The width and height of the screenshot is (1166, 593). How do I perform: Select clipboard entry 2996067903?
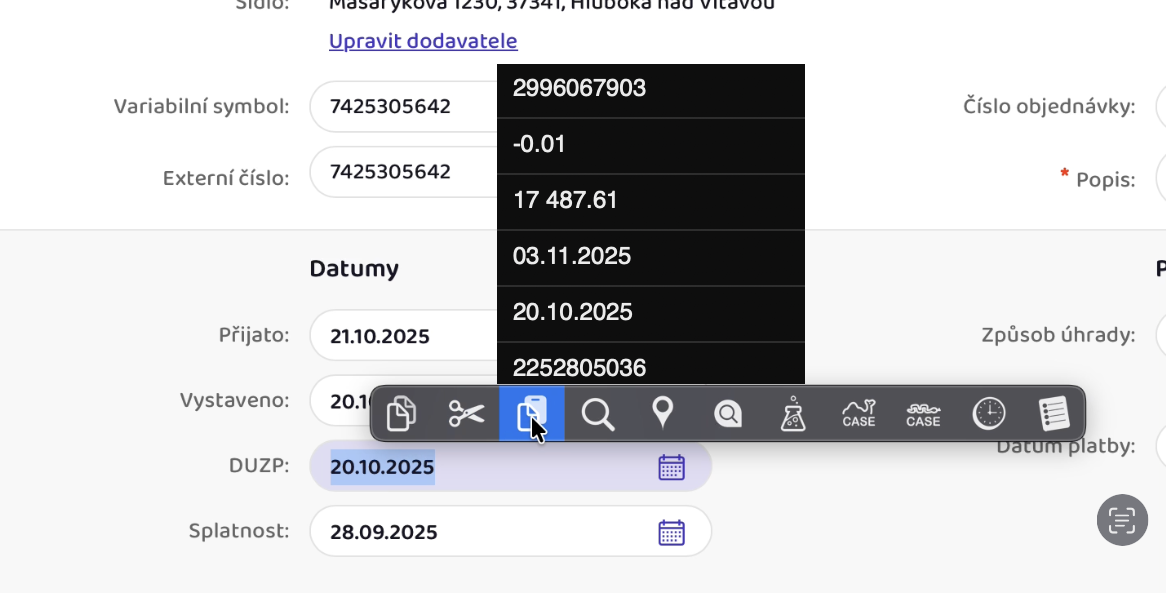pos(650,89)
